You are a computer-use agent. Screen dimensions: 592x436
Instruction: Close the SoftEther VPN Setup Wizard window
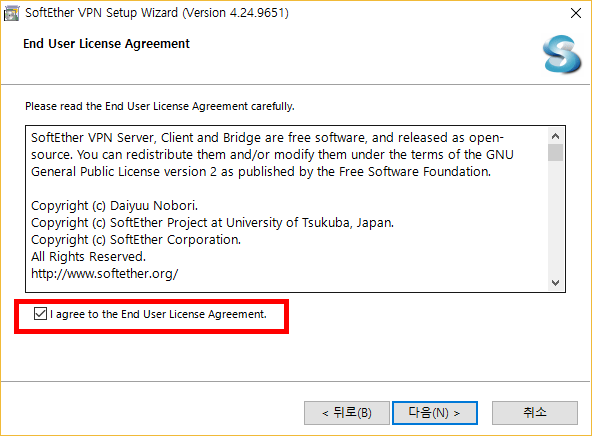(x=576, y=13)
